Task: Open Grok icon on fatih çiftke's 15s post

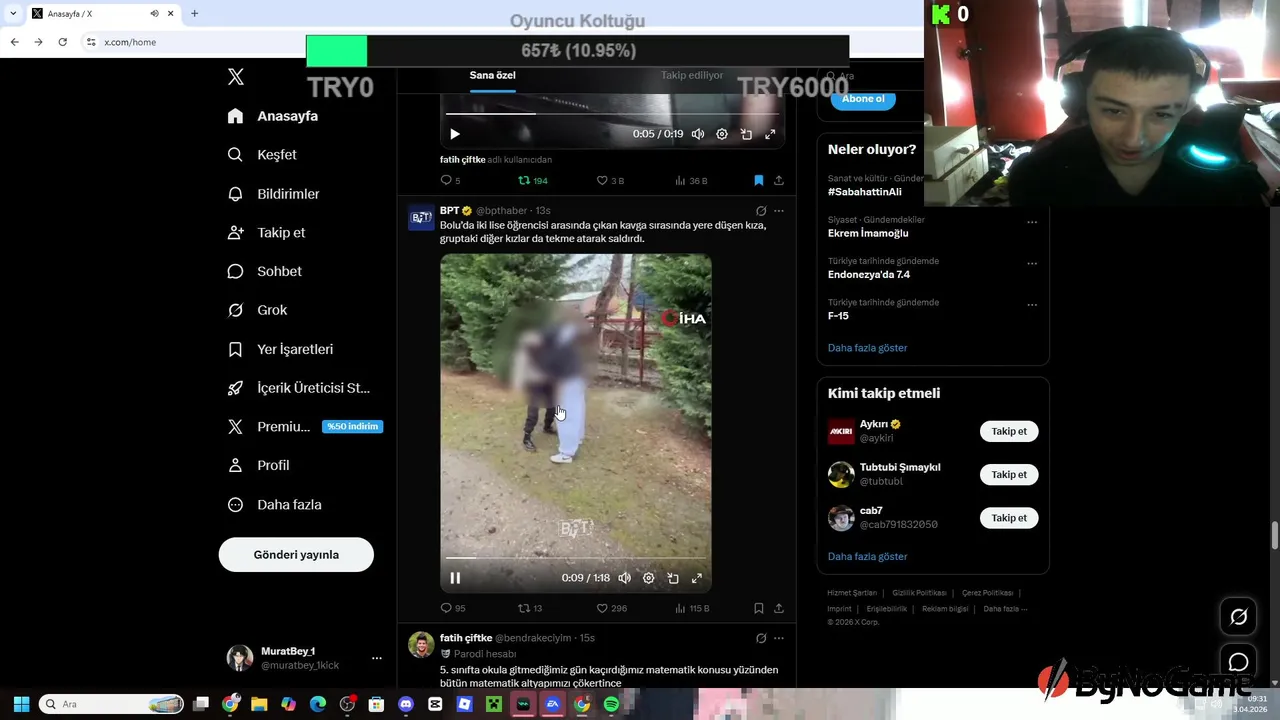Action: coord(761,638)
